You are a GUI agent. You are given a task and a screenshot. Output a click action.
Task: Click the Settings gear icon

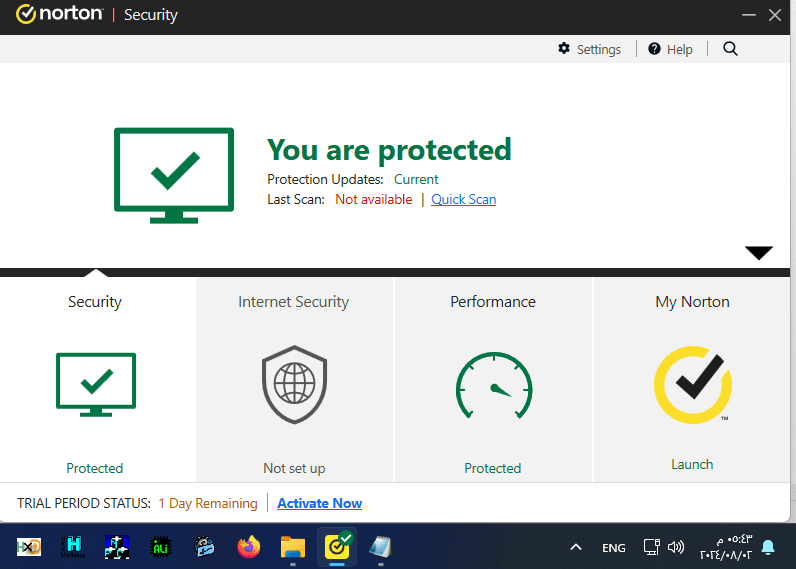(564, 49)
